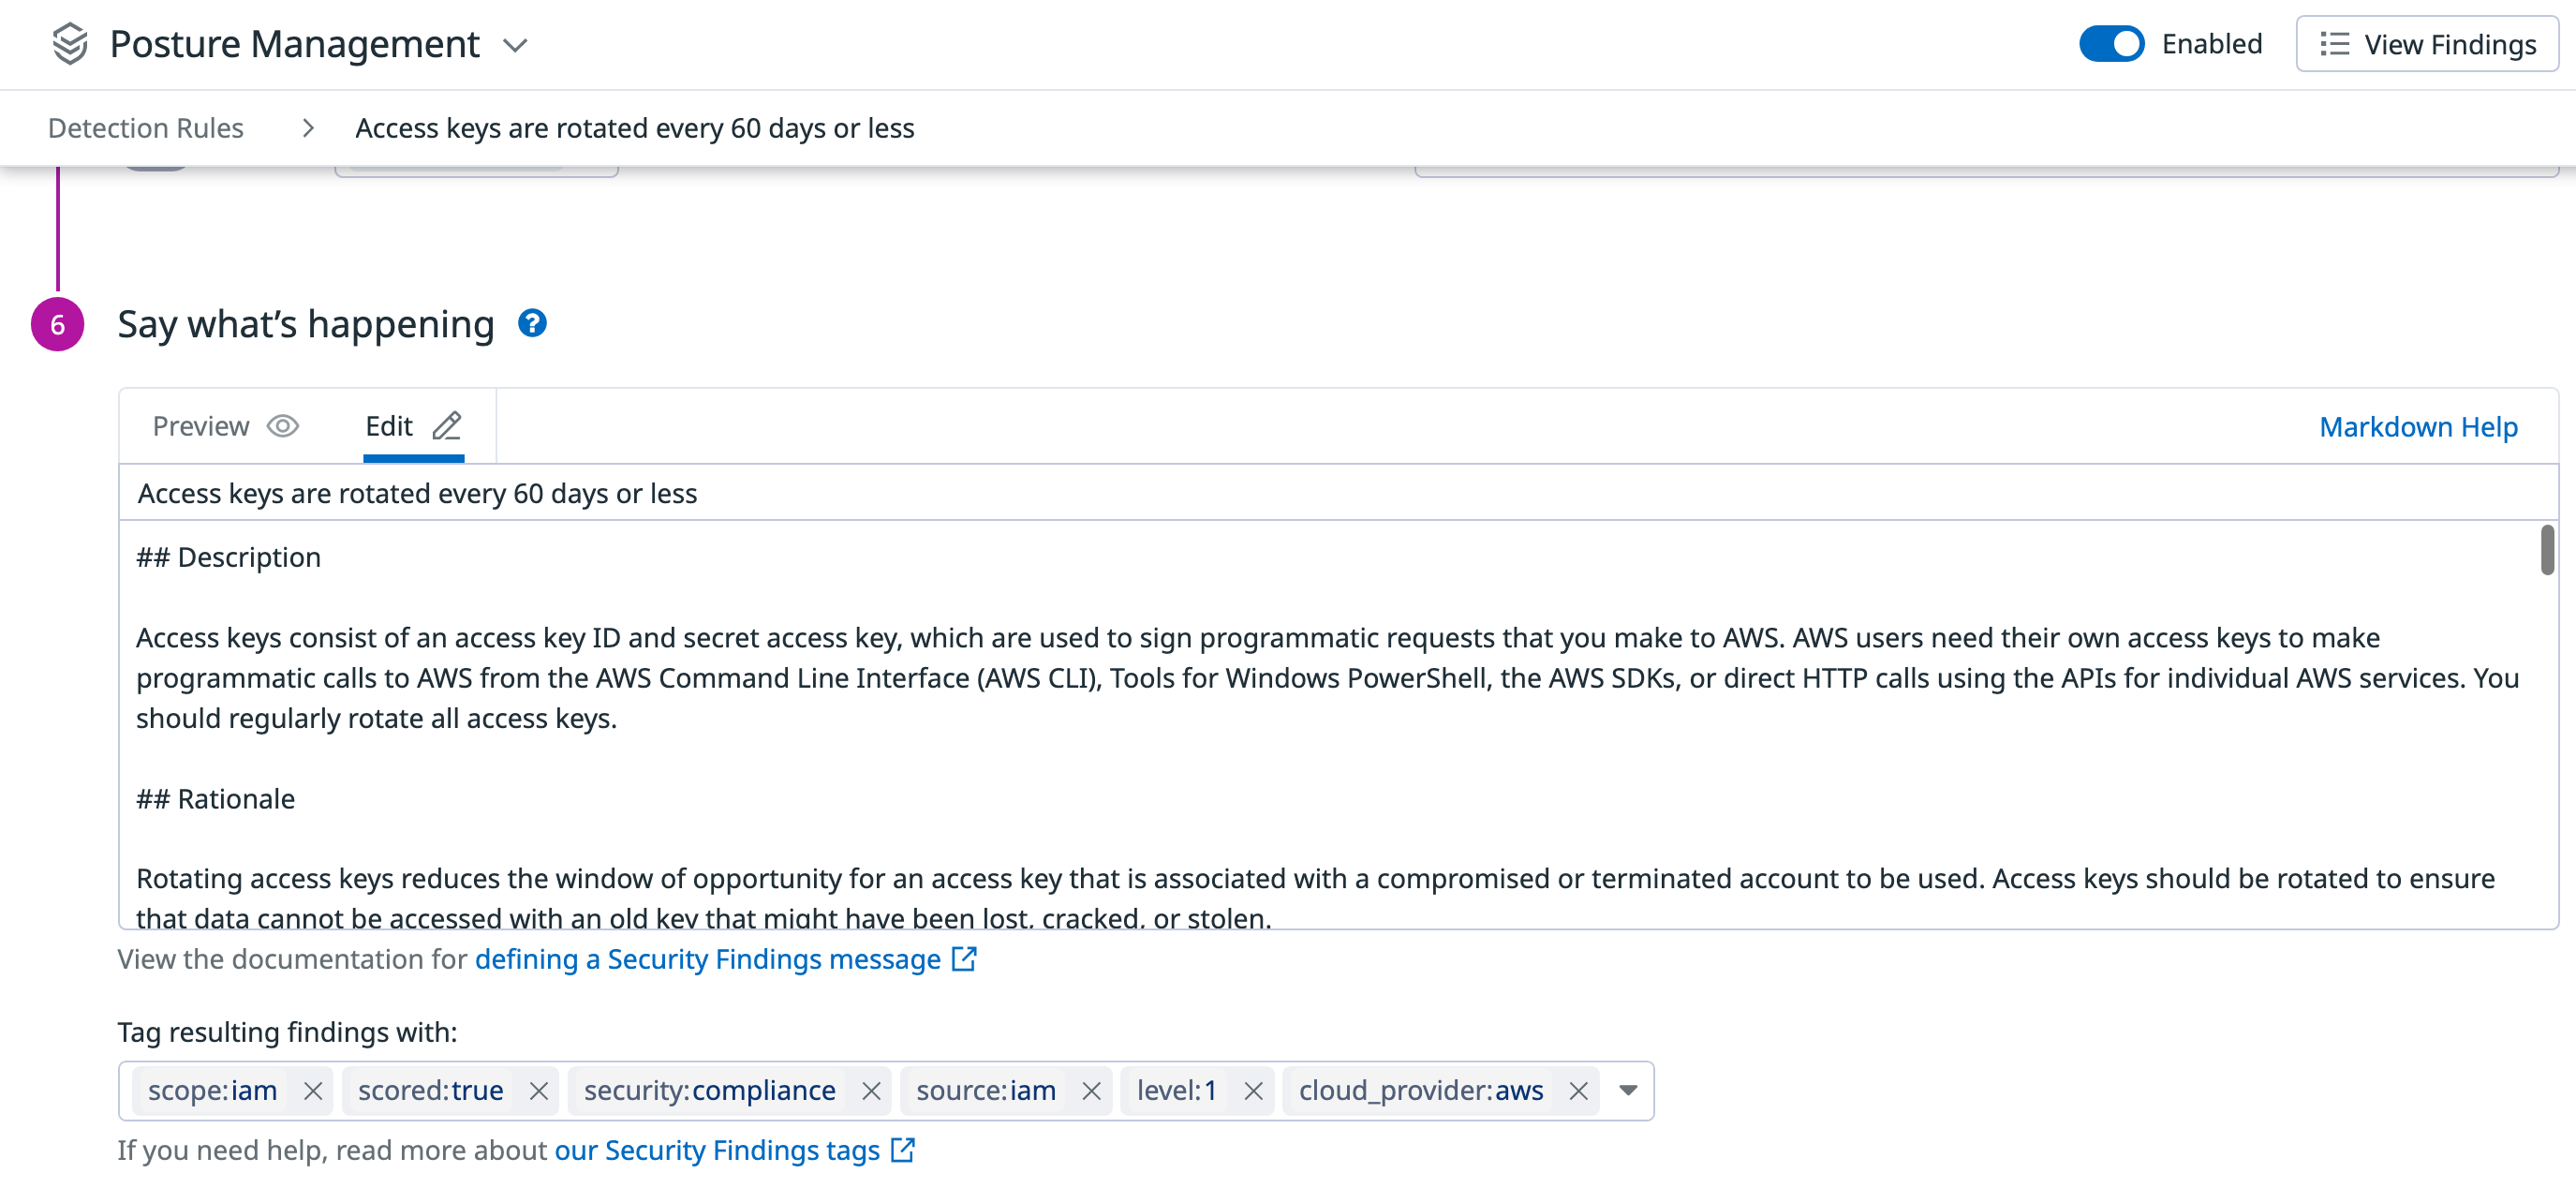The width and height of the screenshot is (2576, 1188).
Task: Click the external link icon after Security Findings message
Action: click(x=963, y=958)
